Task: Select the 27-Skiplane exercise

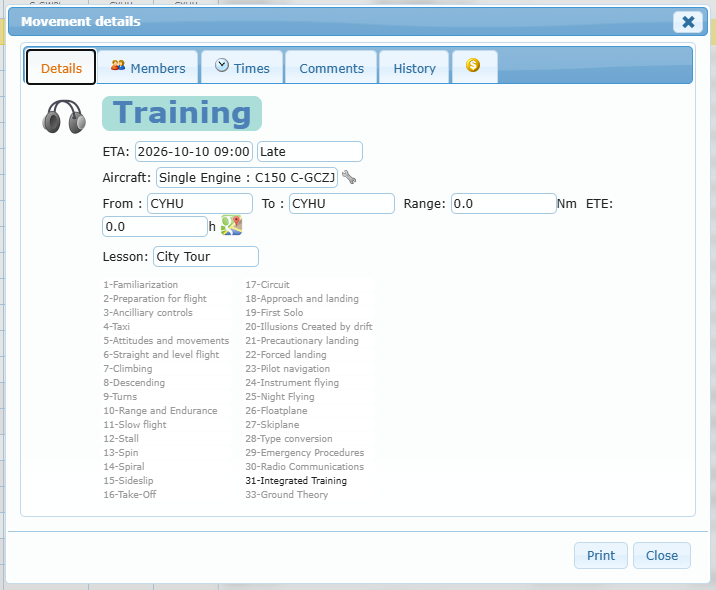Action: pos(272,425)
